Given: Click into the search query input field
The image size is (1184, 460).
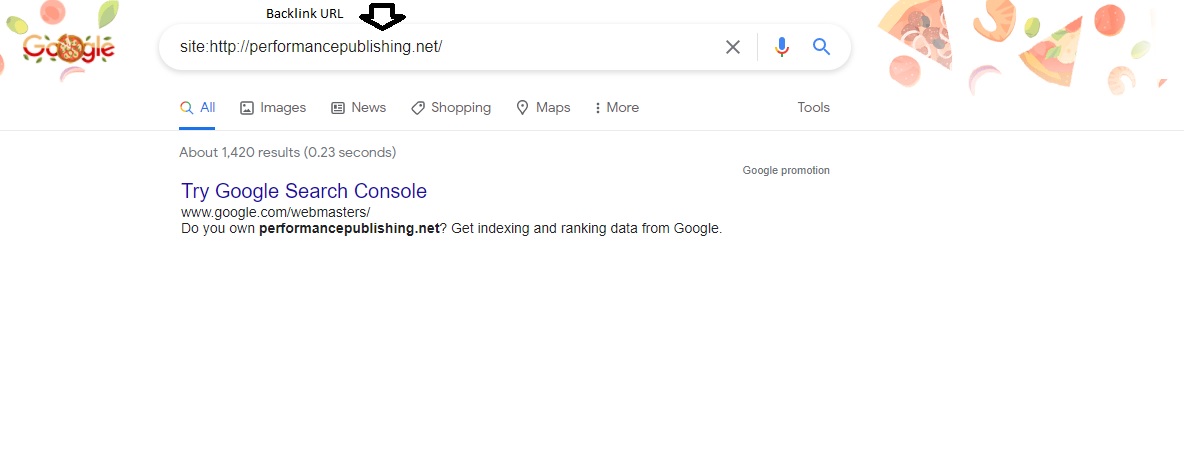Looking at the screenshot, I should coord(440,47).
